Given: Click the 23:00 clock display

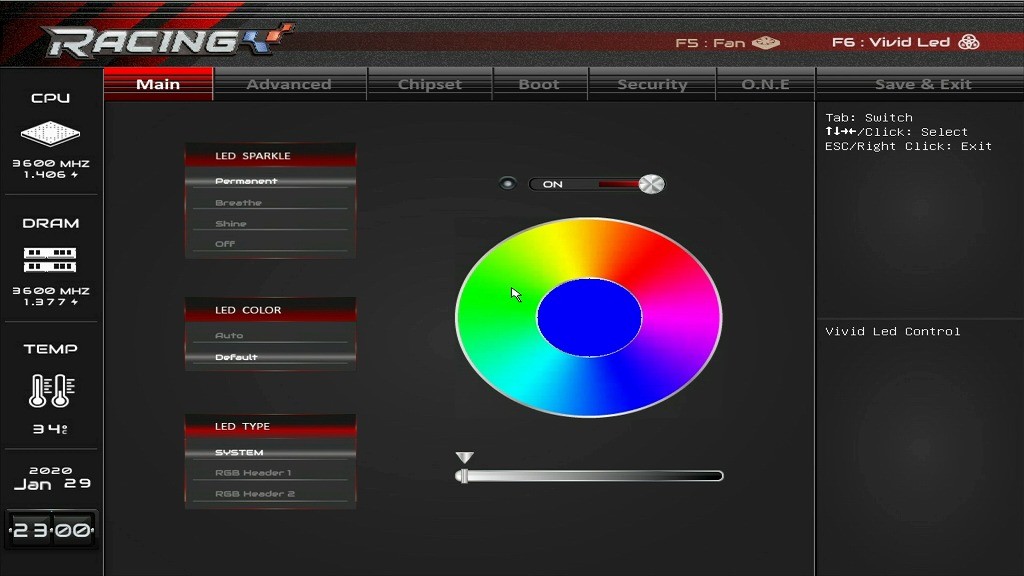Looking at the screenshot, I should pos(51,530).
